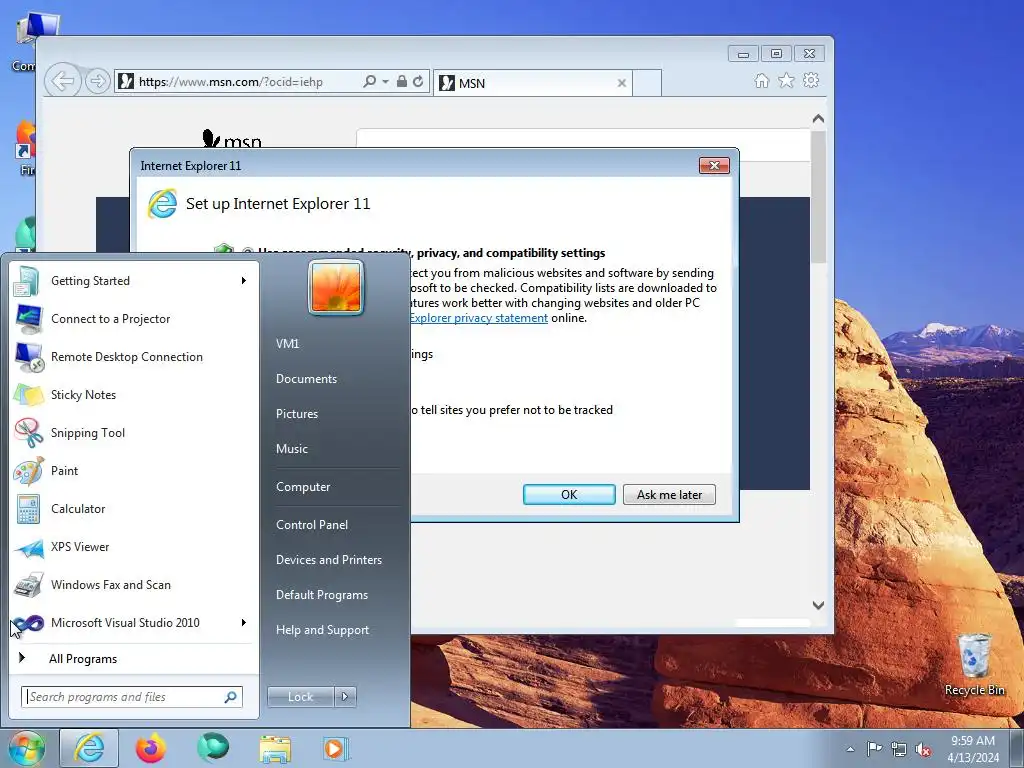Open Remote Desktop Connection
The width and height of the screenshot is (1024, 768).
(134, 357)
